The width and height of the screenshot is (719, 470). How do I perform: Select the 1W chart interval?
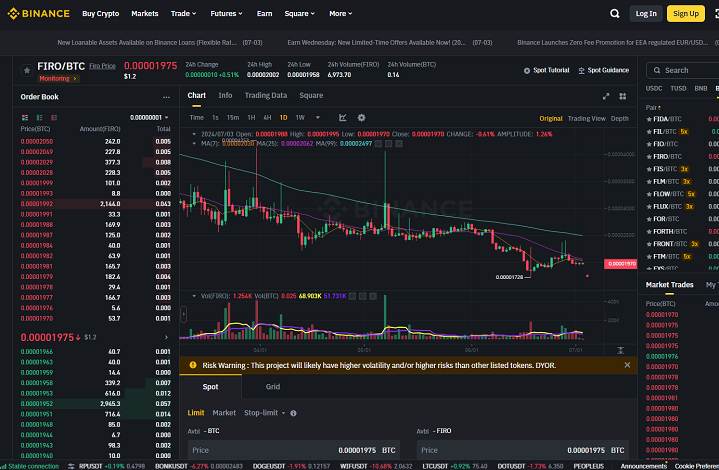[300, 118]
